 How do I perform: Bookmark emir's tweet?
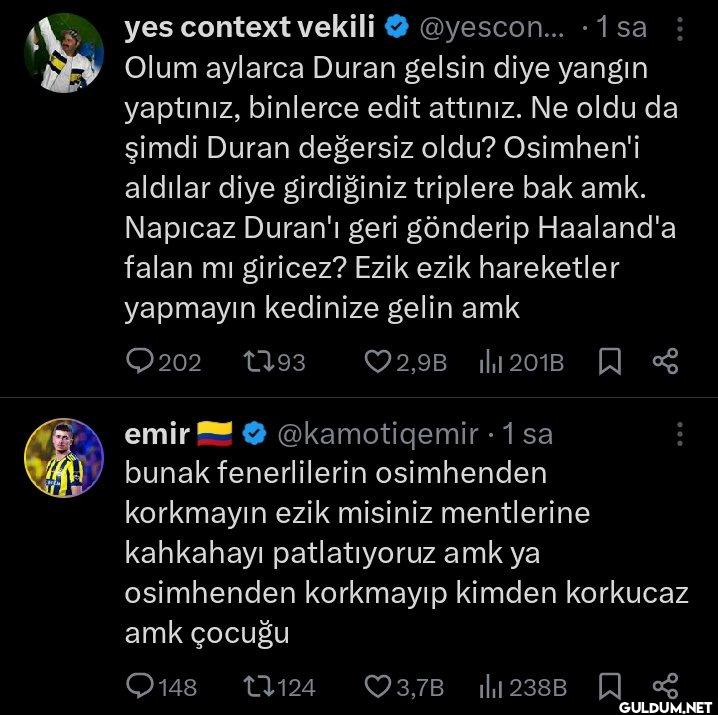point(607,686)
